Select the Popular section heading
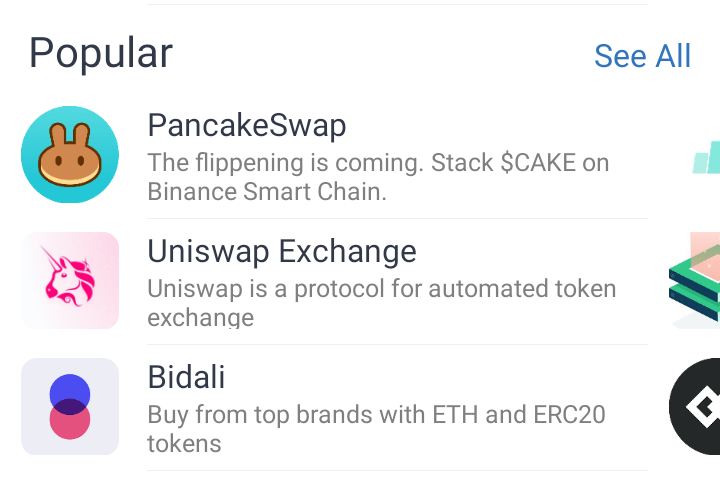Screen dimensions: 720x486 101,54
